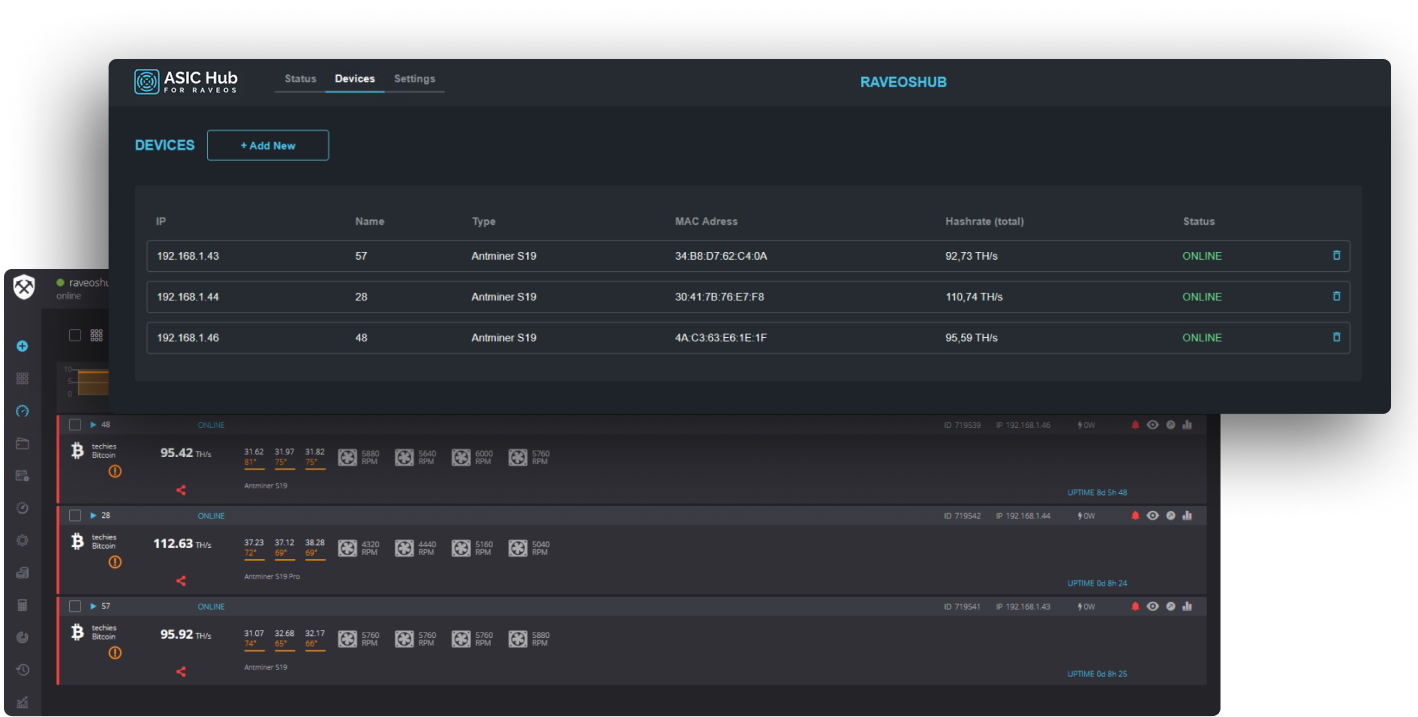Click the red bell alert icon on worker 48

(x=1135, y=425)
